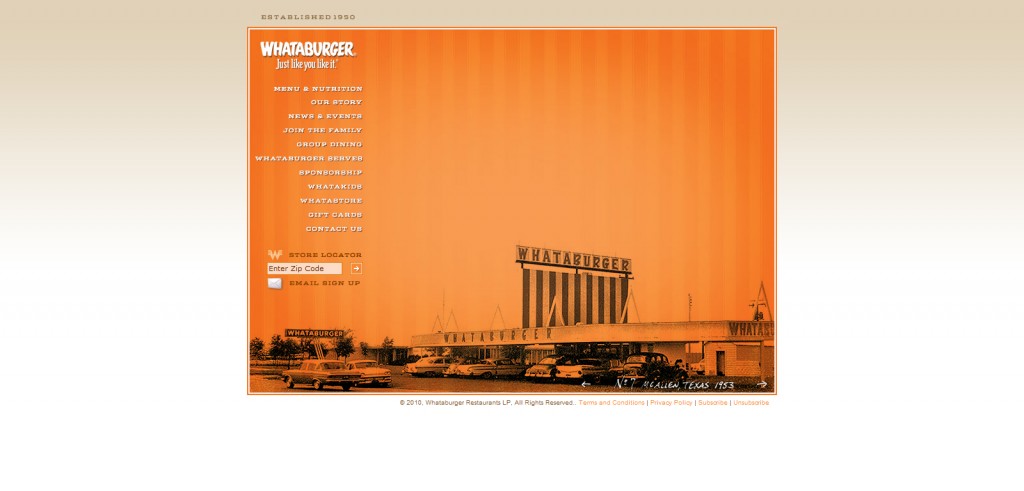Click Email Sign Up link

(x=325, y=283)
